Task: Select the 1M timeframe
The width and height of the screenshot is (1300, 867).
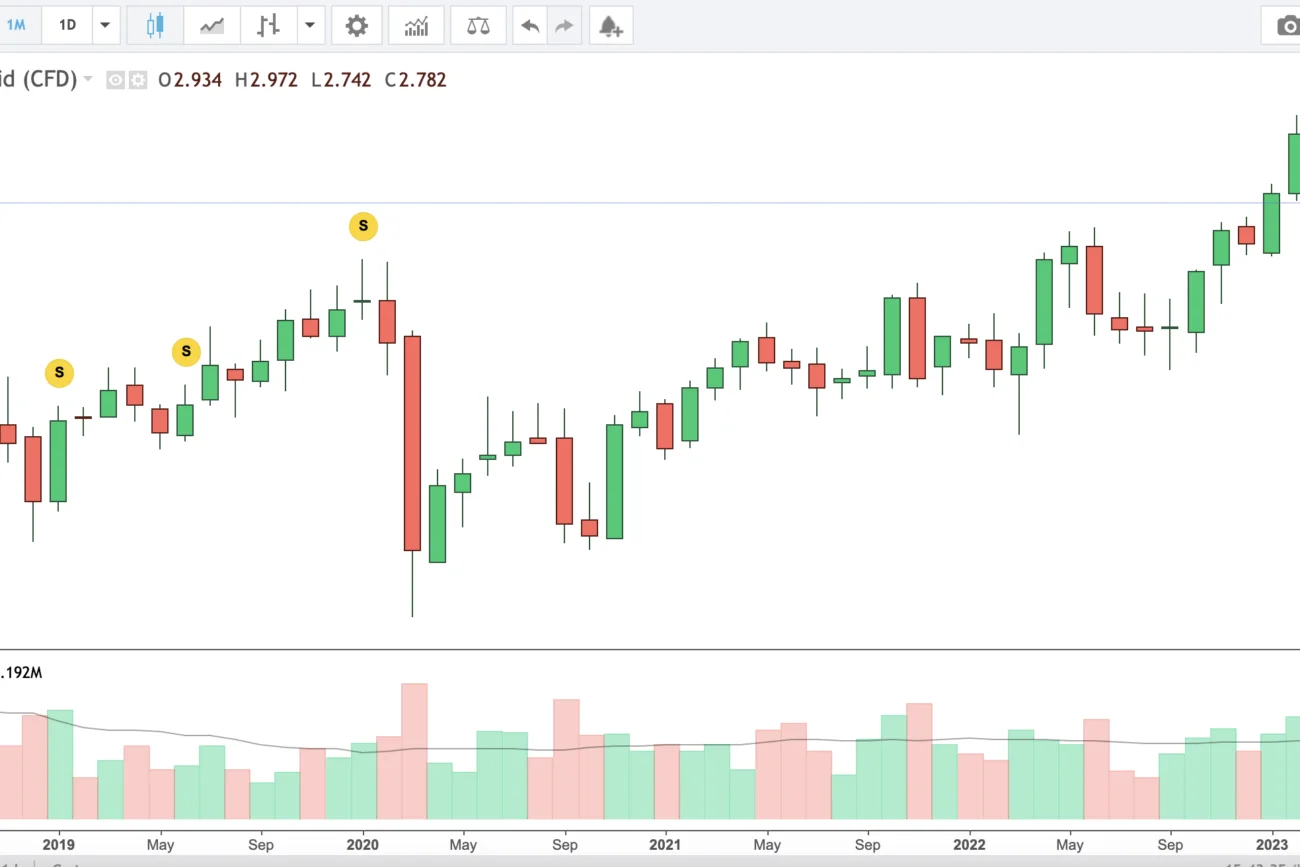Action: point(17,26)
